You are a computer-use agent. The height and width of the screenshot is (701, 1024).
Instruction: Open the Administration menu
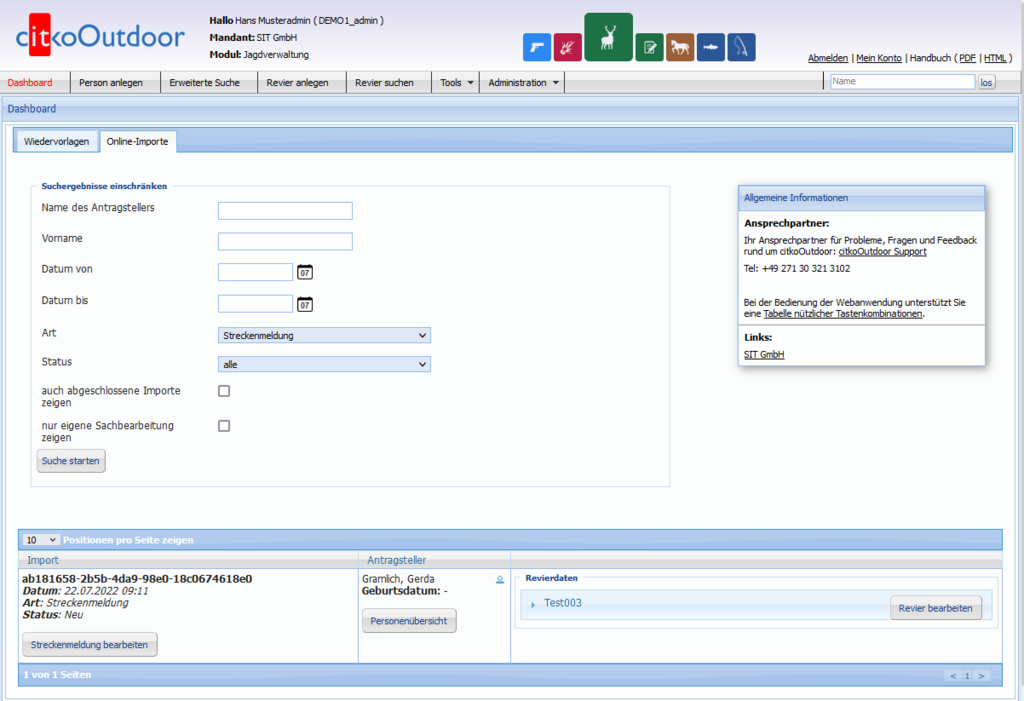click(523, 83)
